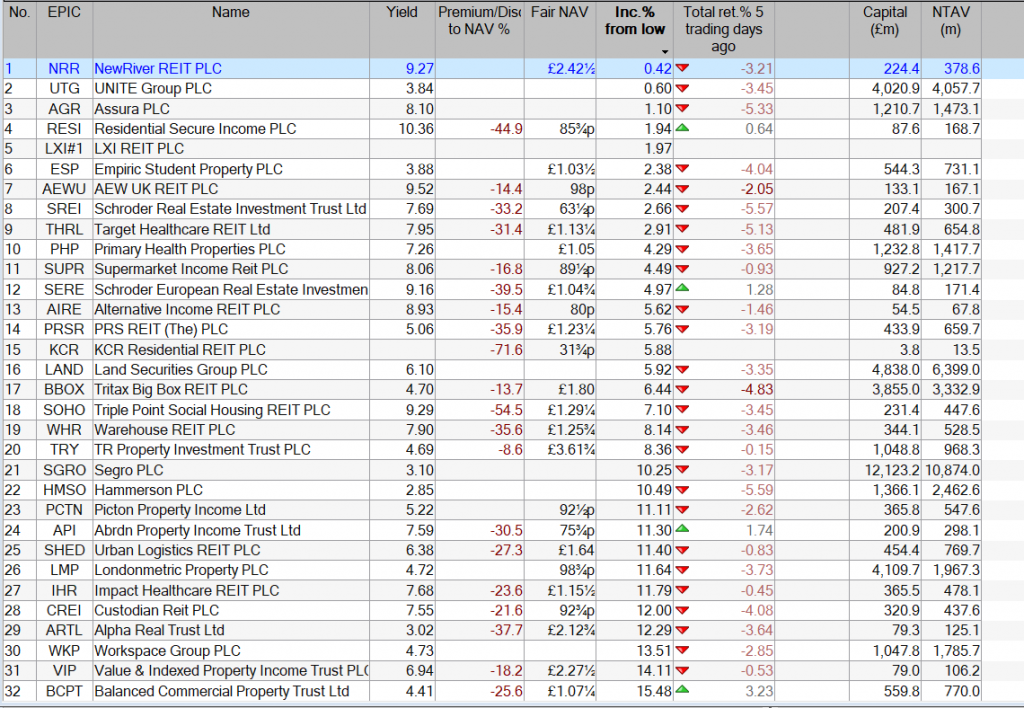Click the red down arrow in Assura PLC row
1024x708 pixels.
[682, 108]
